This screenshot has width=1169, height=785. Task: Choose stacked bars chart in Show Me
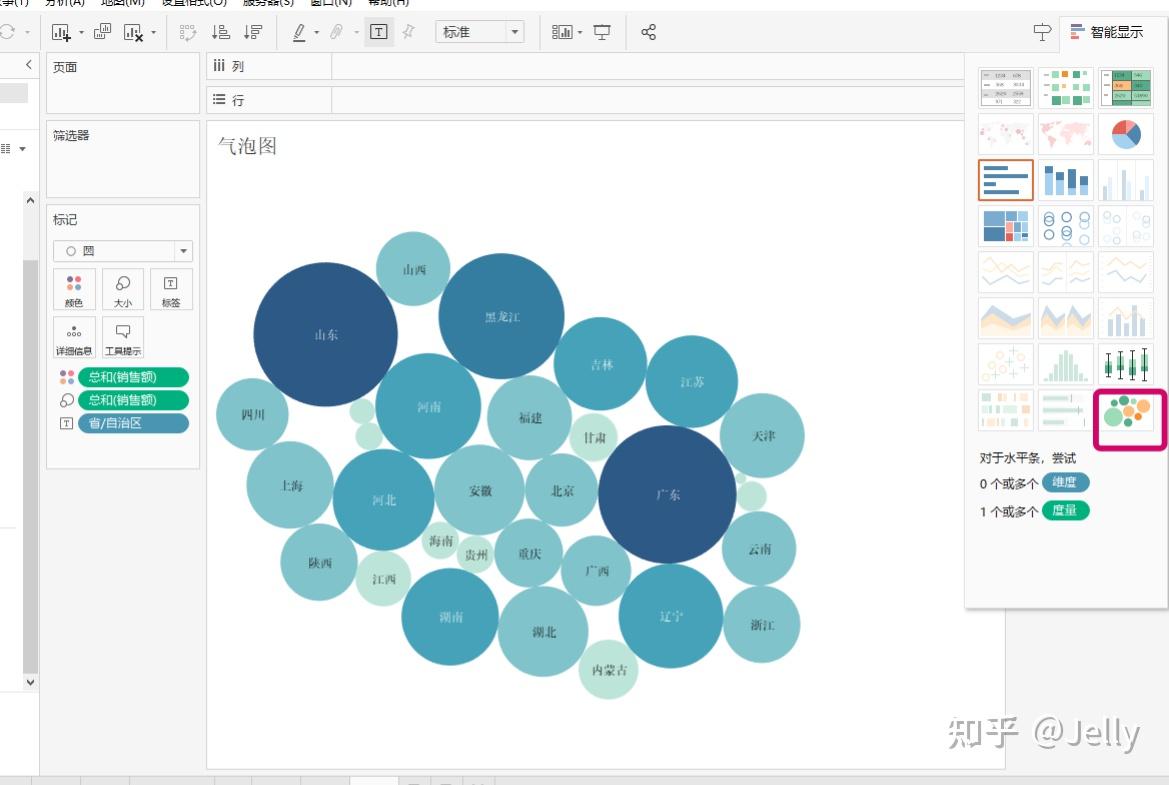point(1066,180)
